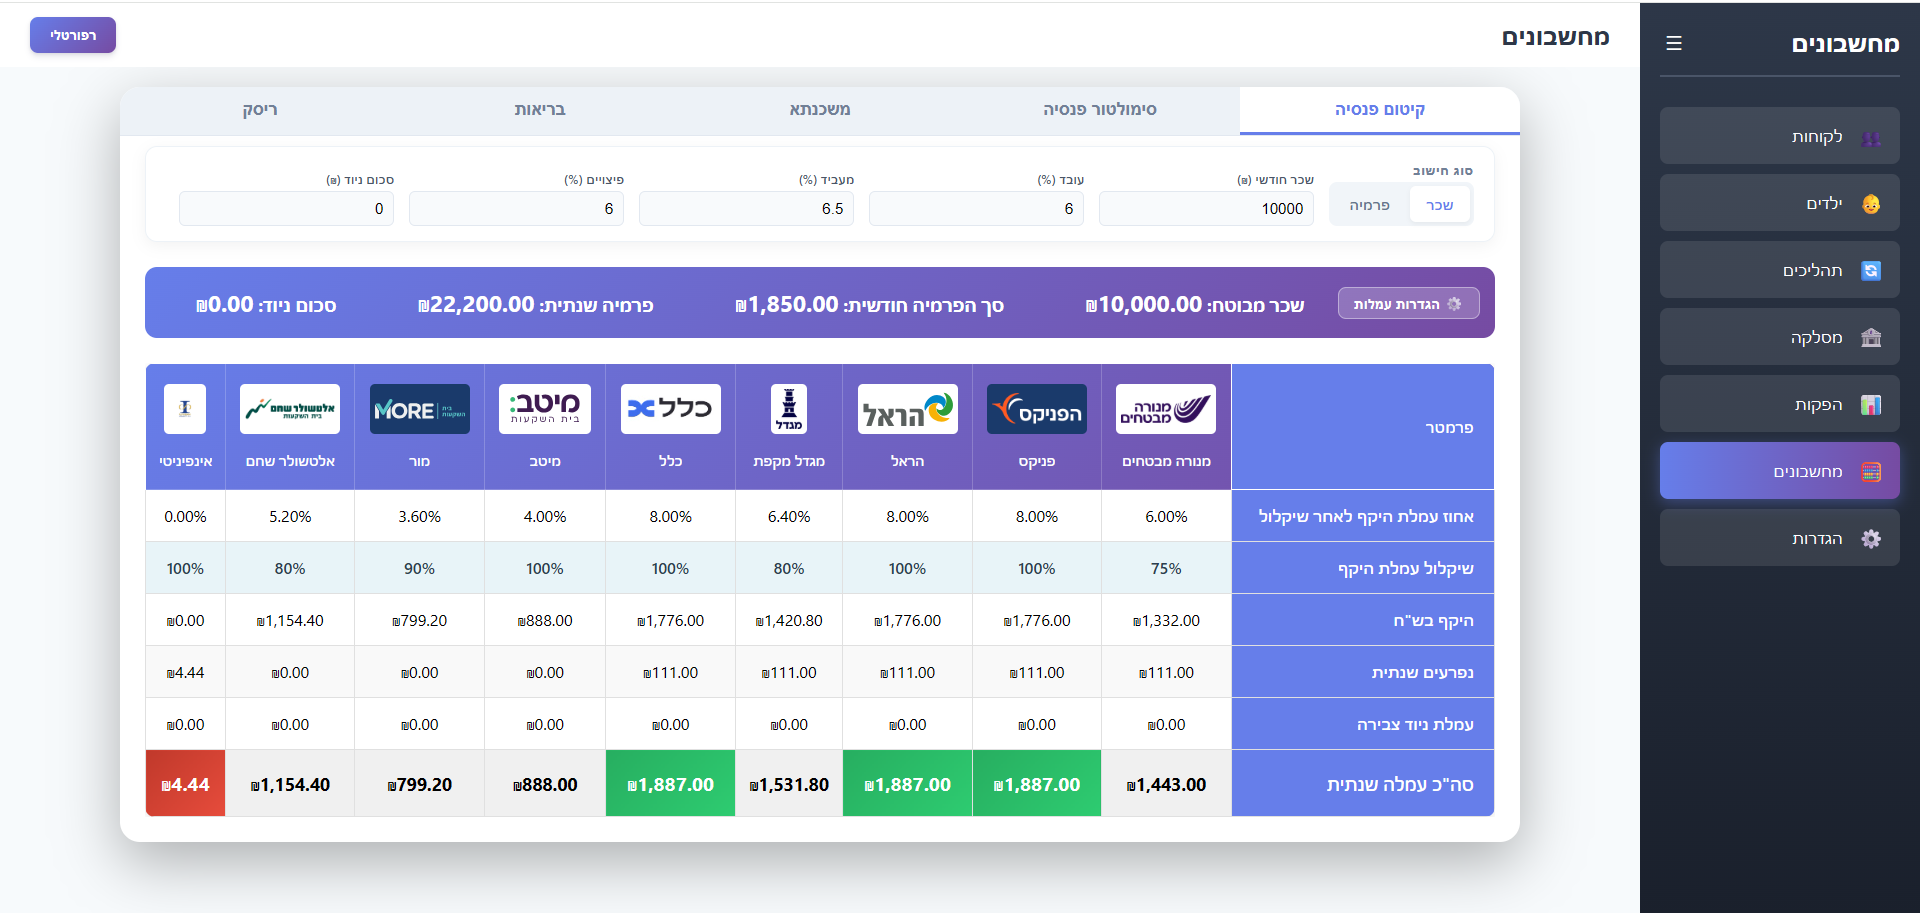Open the משכנתא tab
Screen dimensions: 1920x913
[x=820, y=110]
